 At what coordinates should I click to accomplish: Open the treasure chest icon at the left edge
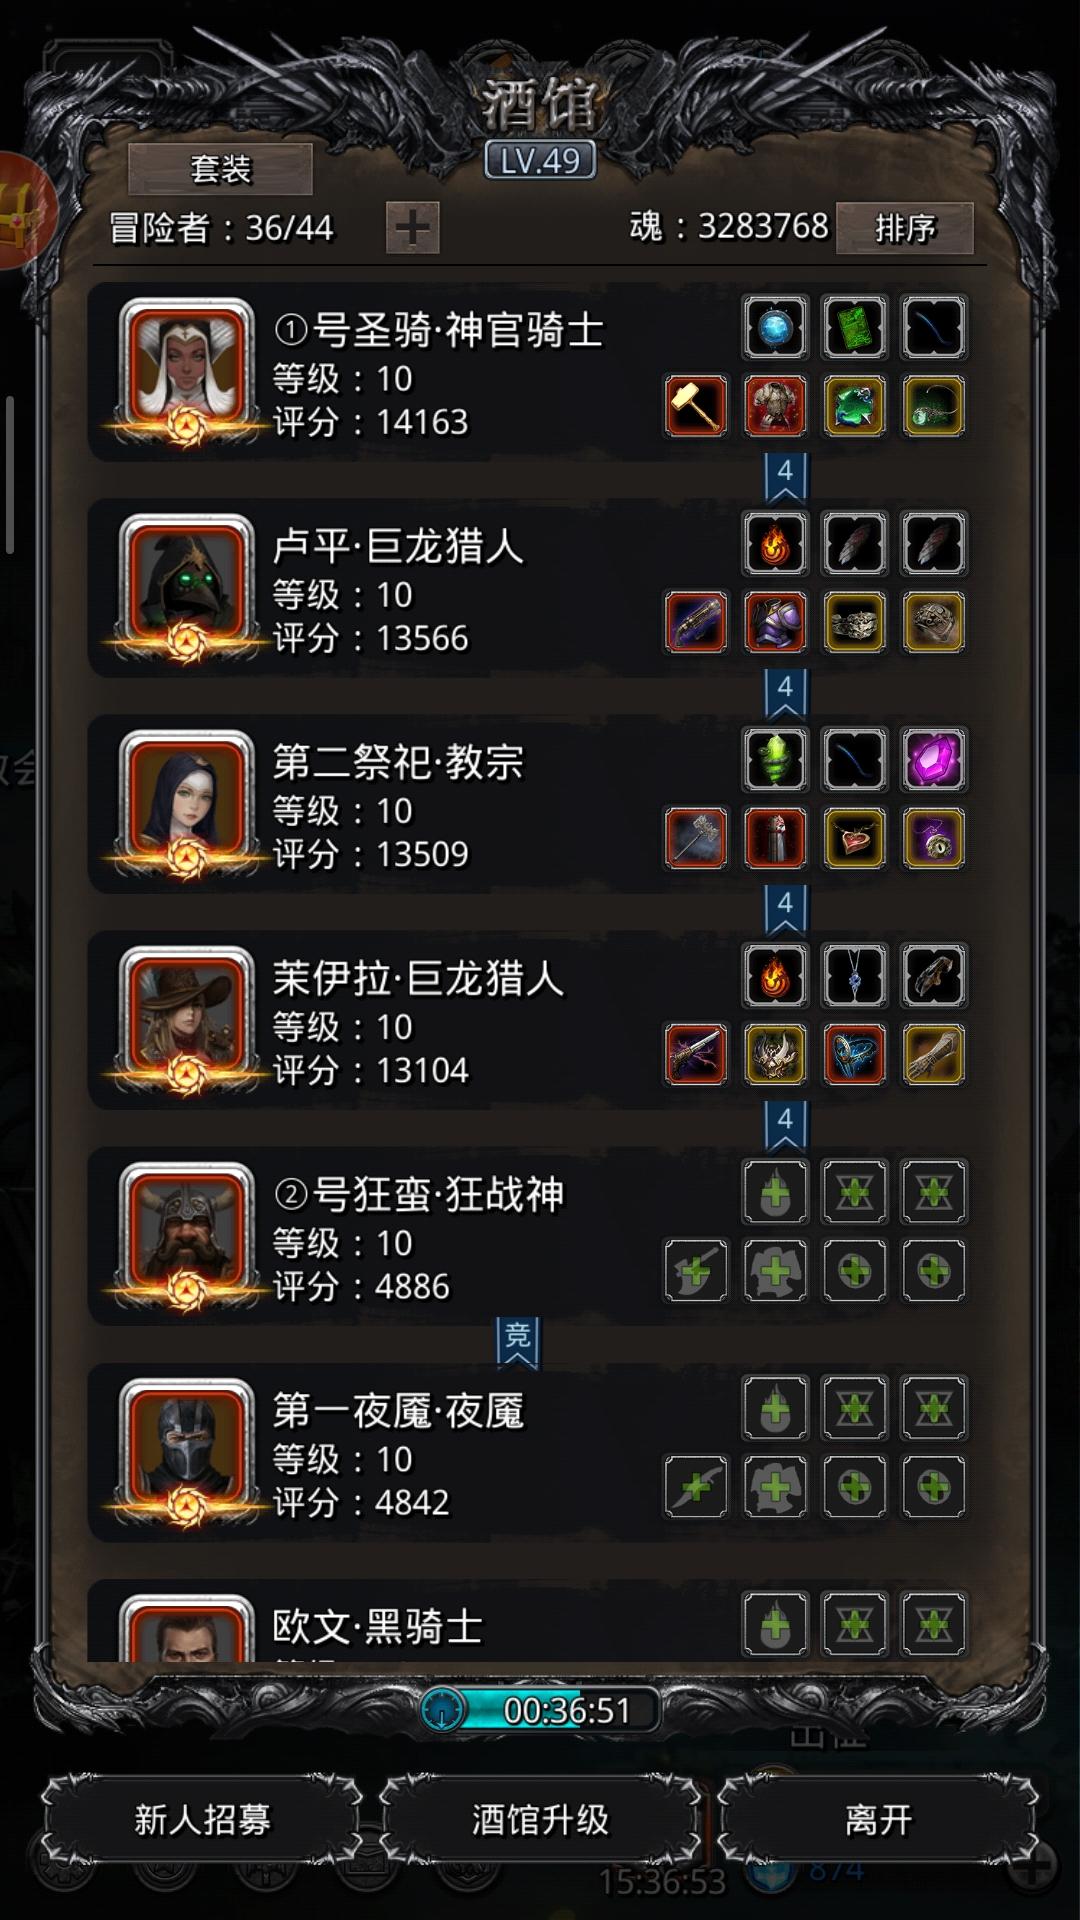22,210
